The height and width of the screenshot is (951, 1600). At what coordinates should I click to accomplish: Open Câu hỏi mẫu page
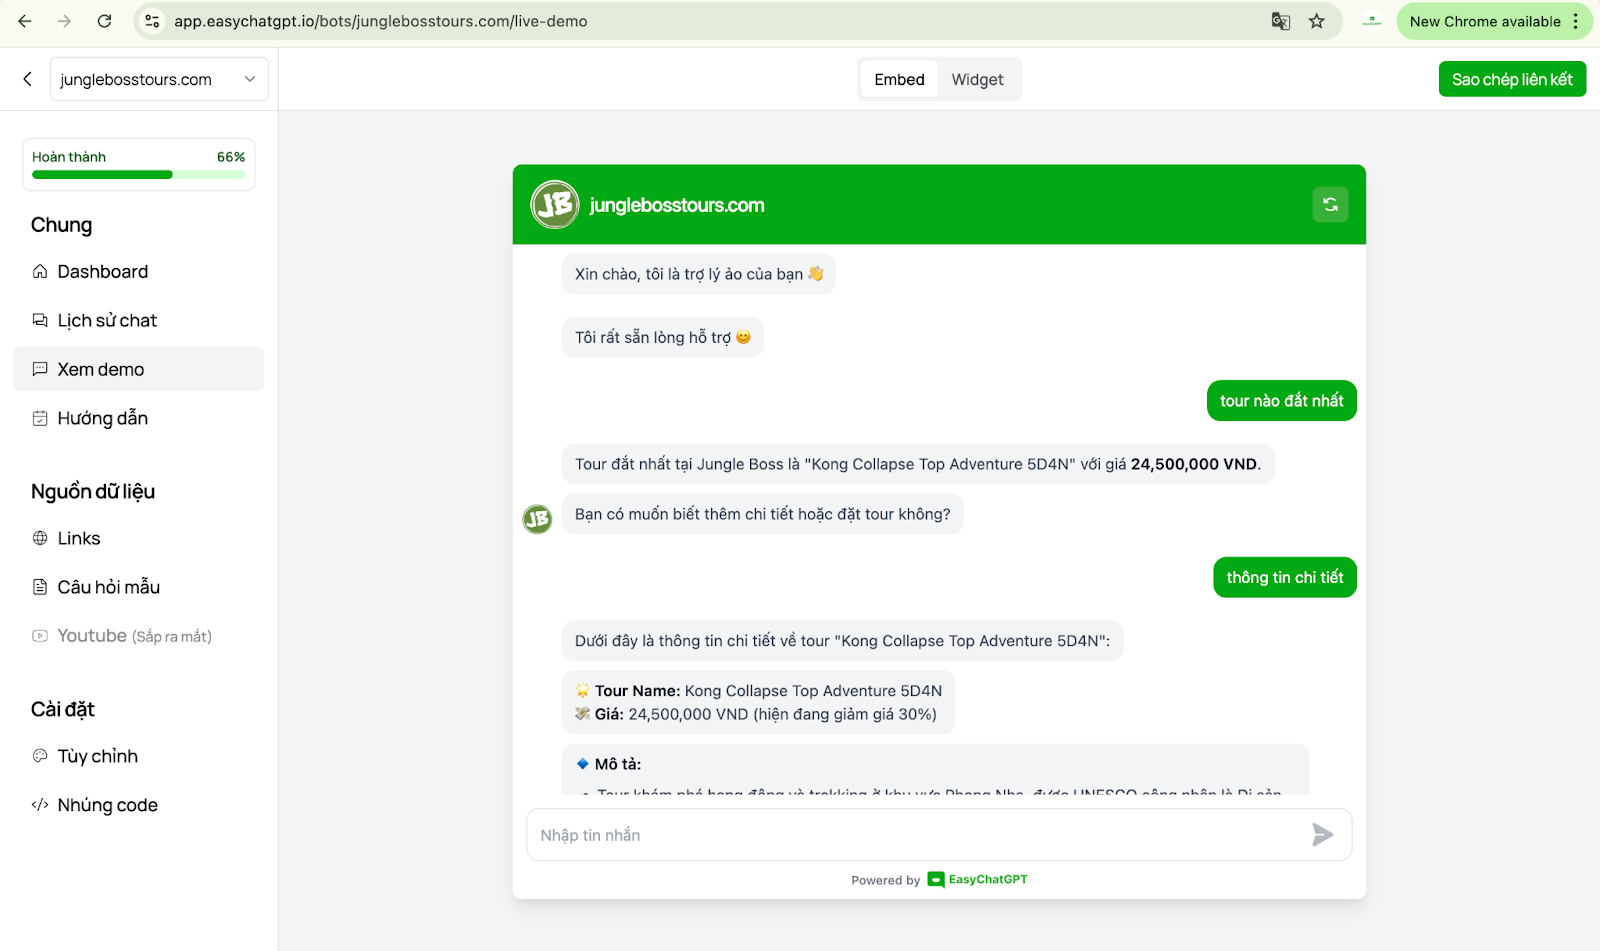coord(138,587)
